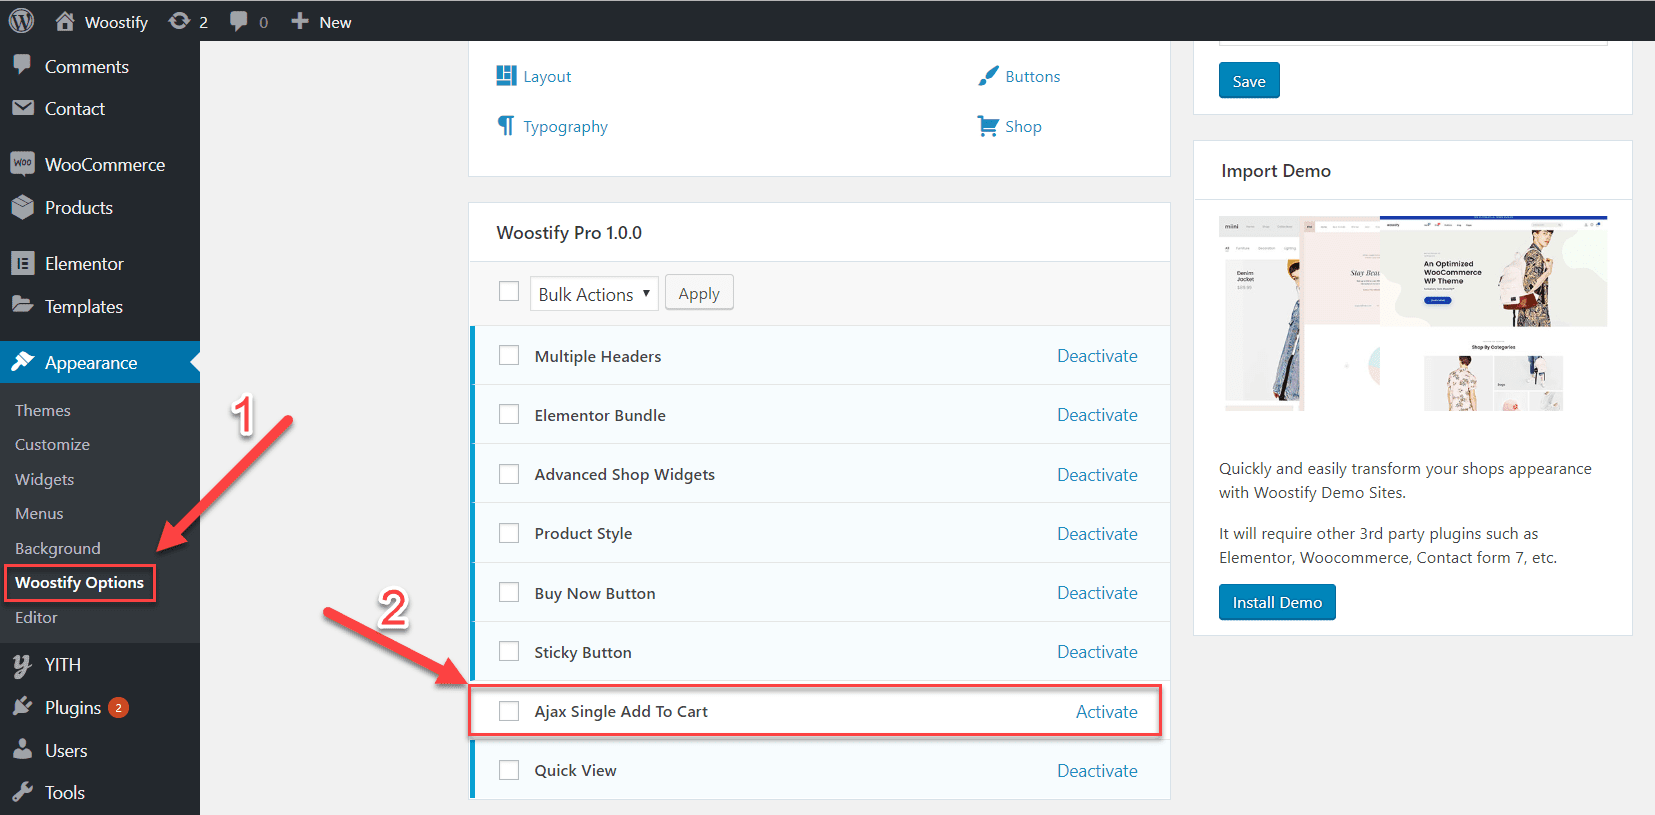
Task: Click the Appearance paintbrush icon
Action: click(23, 361)
